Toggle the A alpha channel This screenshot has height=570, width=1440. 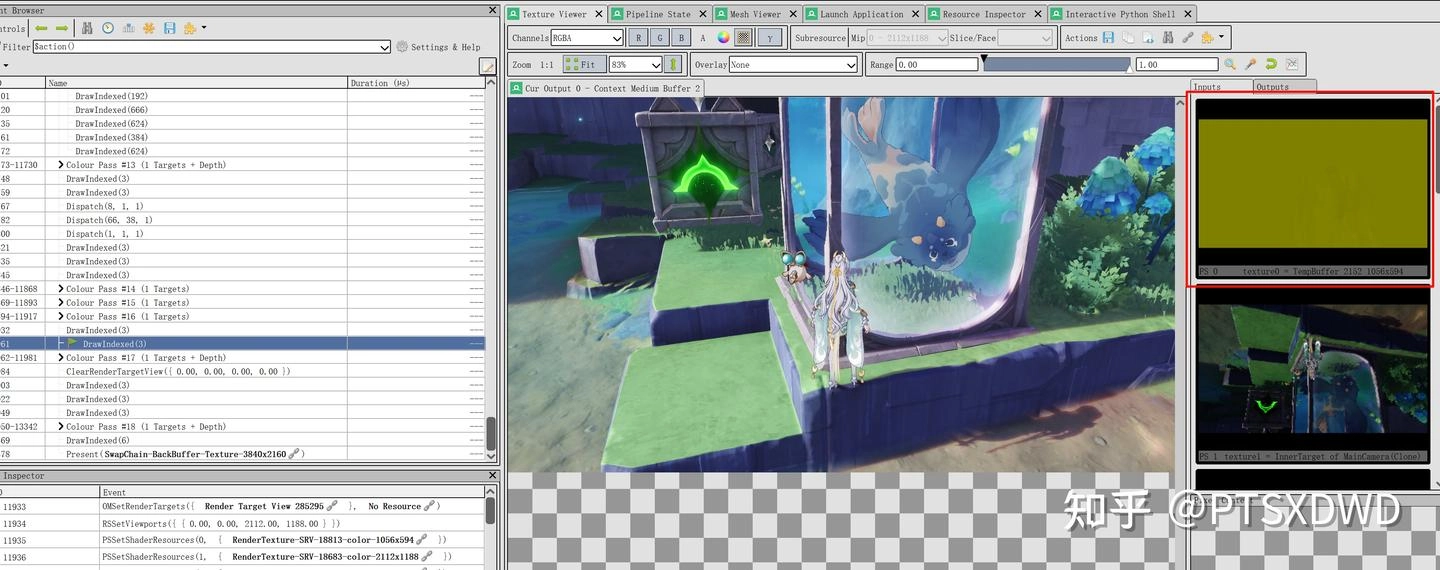pos(702,37)
